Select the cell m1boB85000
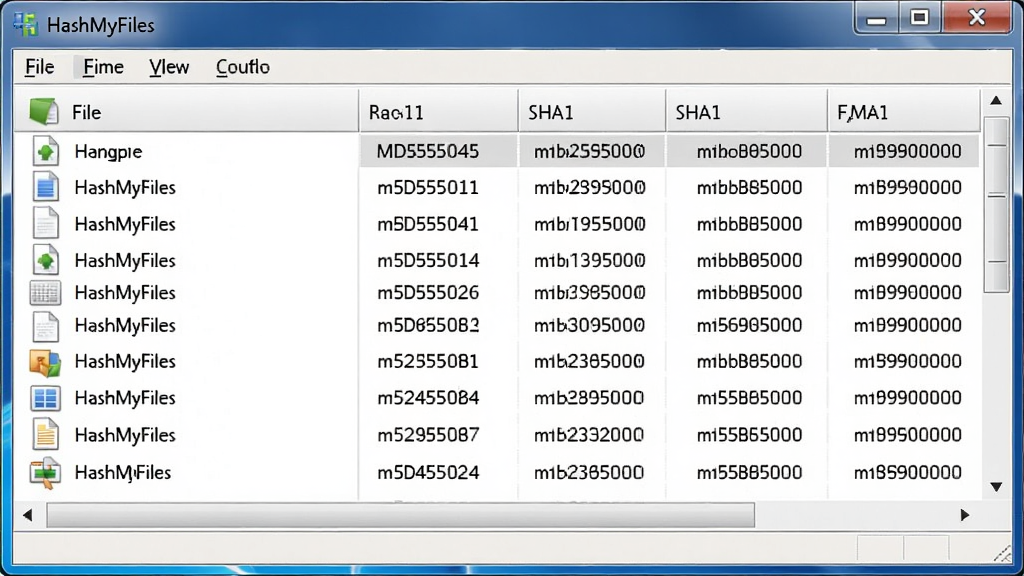Viewport: 1024px width, 576px height. tap(749, 152)
